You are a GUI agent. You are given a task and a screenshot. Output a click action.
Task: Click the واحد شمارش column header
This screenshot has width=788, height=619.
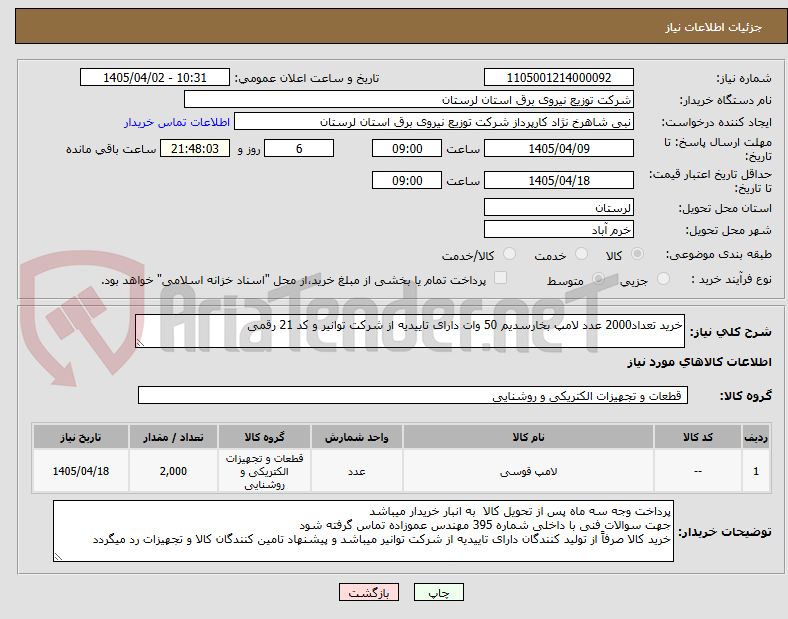[356, 437]
